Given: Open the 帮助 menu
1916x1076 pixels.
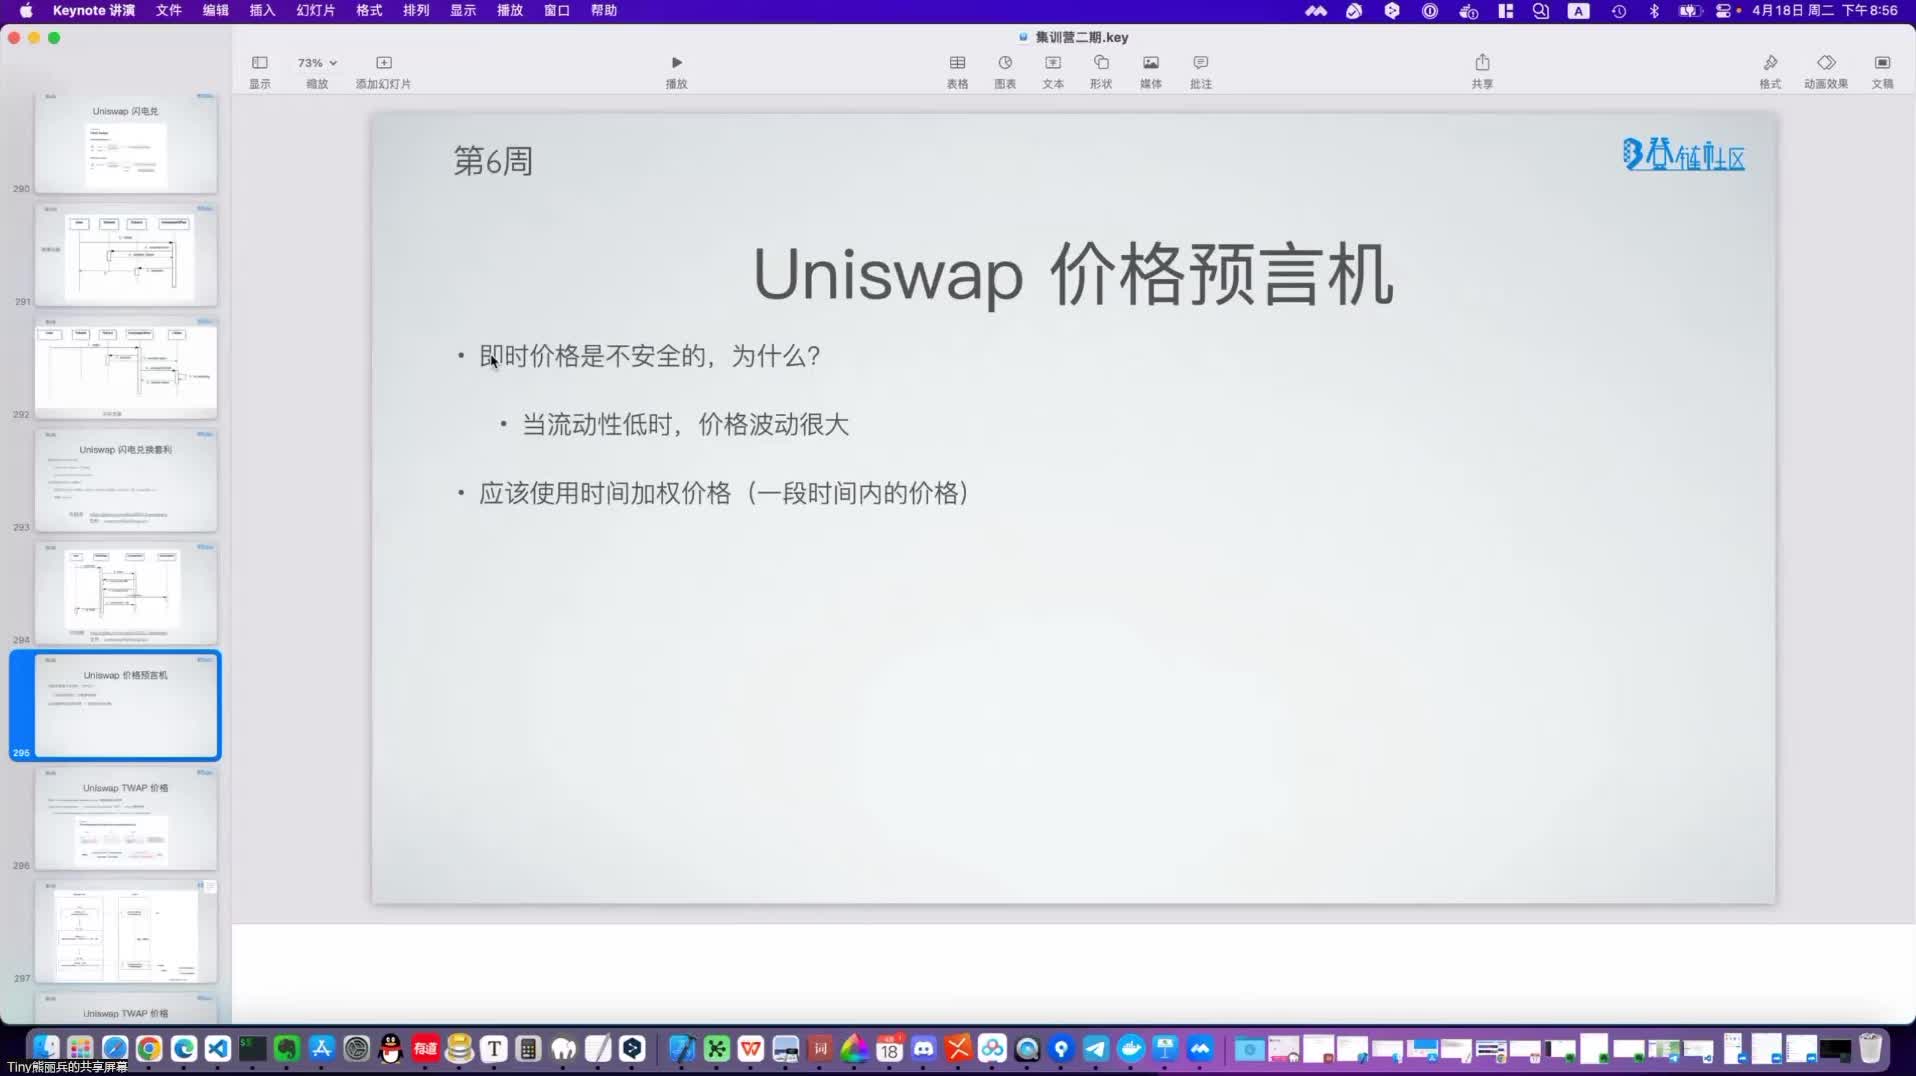Looking at the screenshot, I should (x=604, y=11).
